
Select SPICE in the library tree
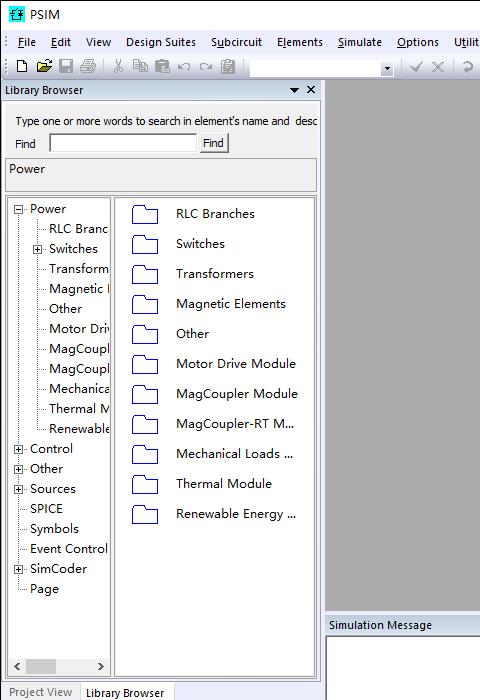46,509
